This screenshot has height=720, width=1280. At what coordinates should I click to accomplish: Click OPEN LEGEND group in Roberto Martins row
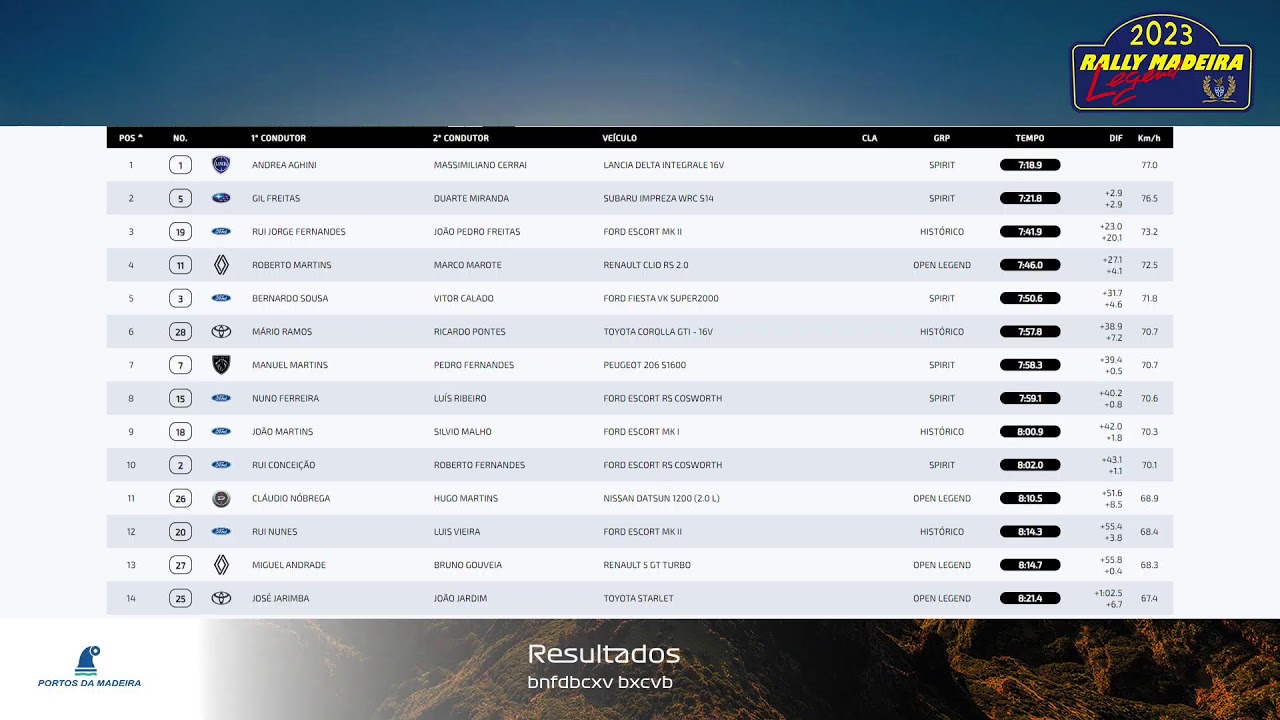[x=942, y=265]
